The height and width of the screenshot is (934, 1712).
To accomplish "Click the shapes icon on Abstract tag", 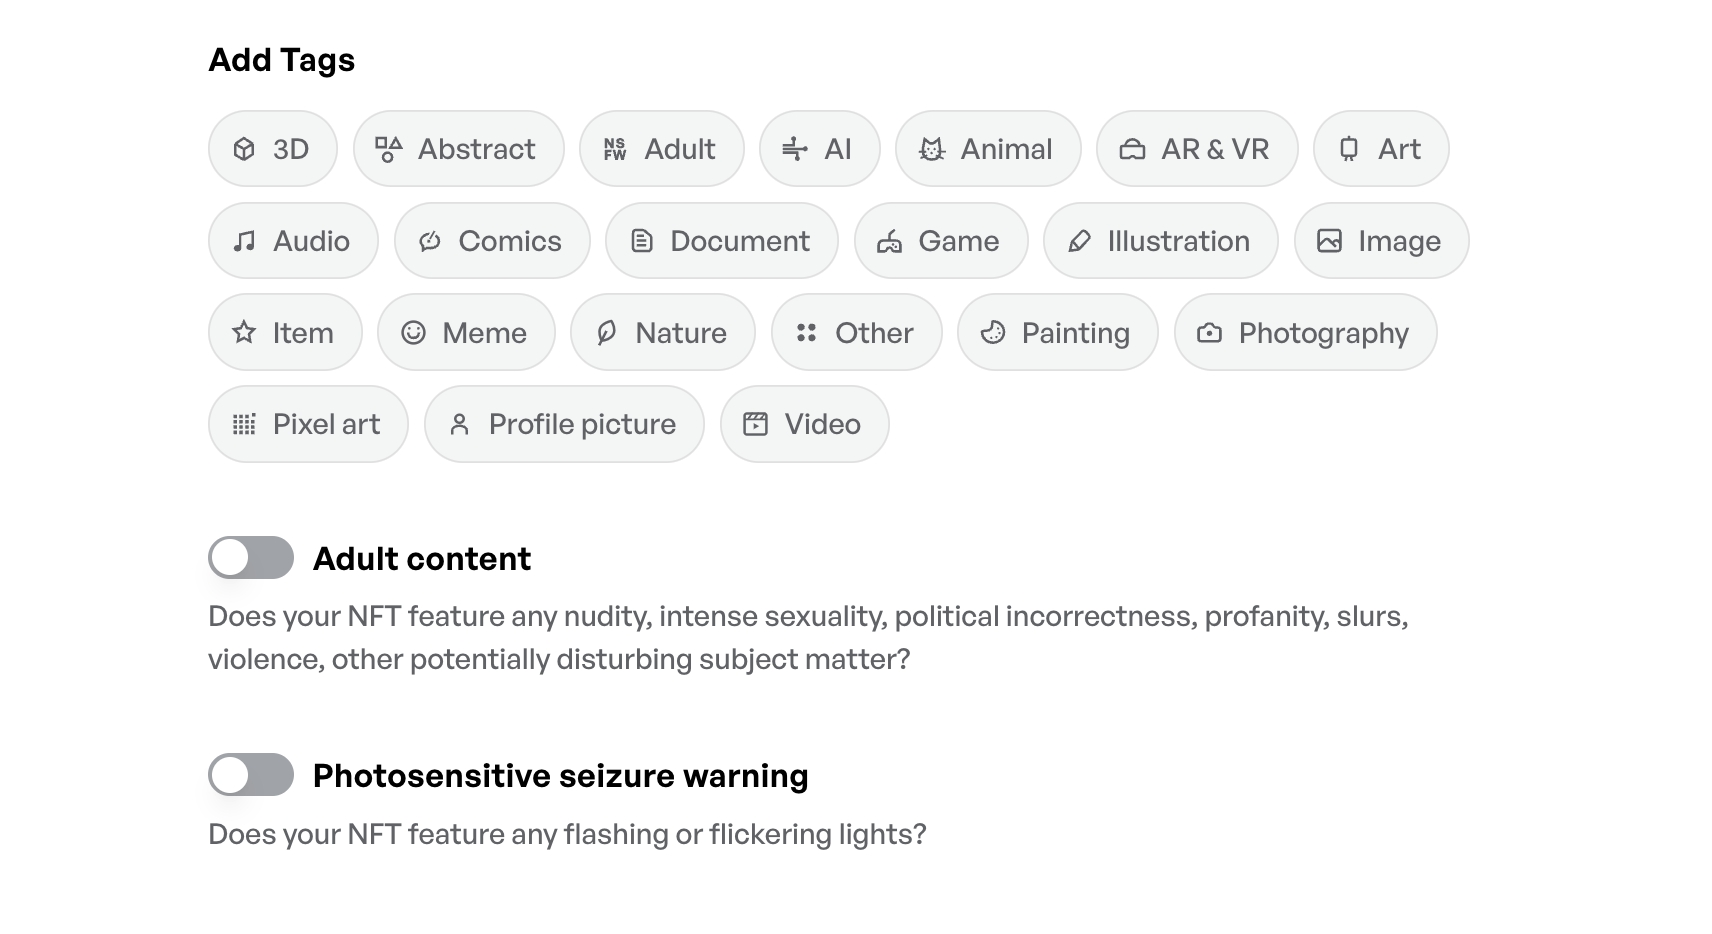I will coord(388,149).
